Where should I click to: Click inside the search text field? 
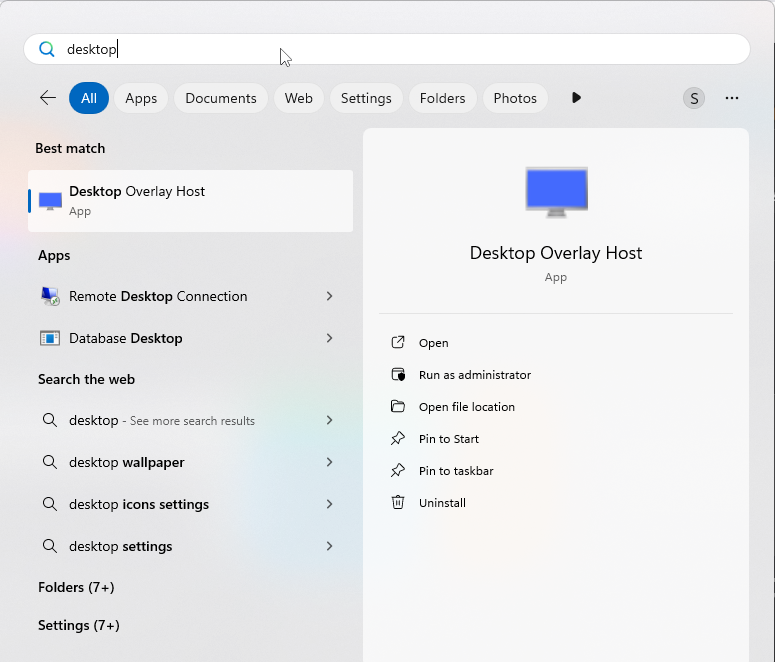tap(387, 49)
